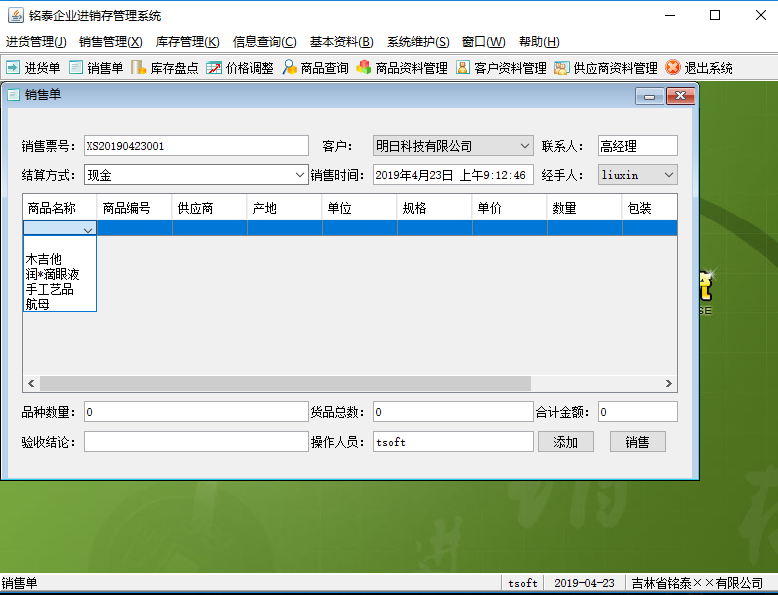This screenshot has height=595, width=778.
Task: Minimize the 销售单 inner window
Action: (649, 96)
